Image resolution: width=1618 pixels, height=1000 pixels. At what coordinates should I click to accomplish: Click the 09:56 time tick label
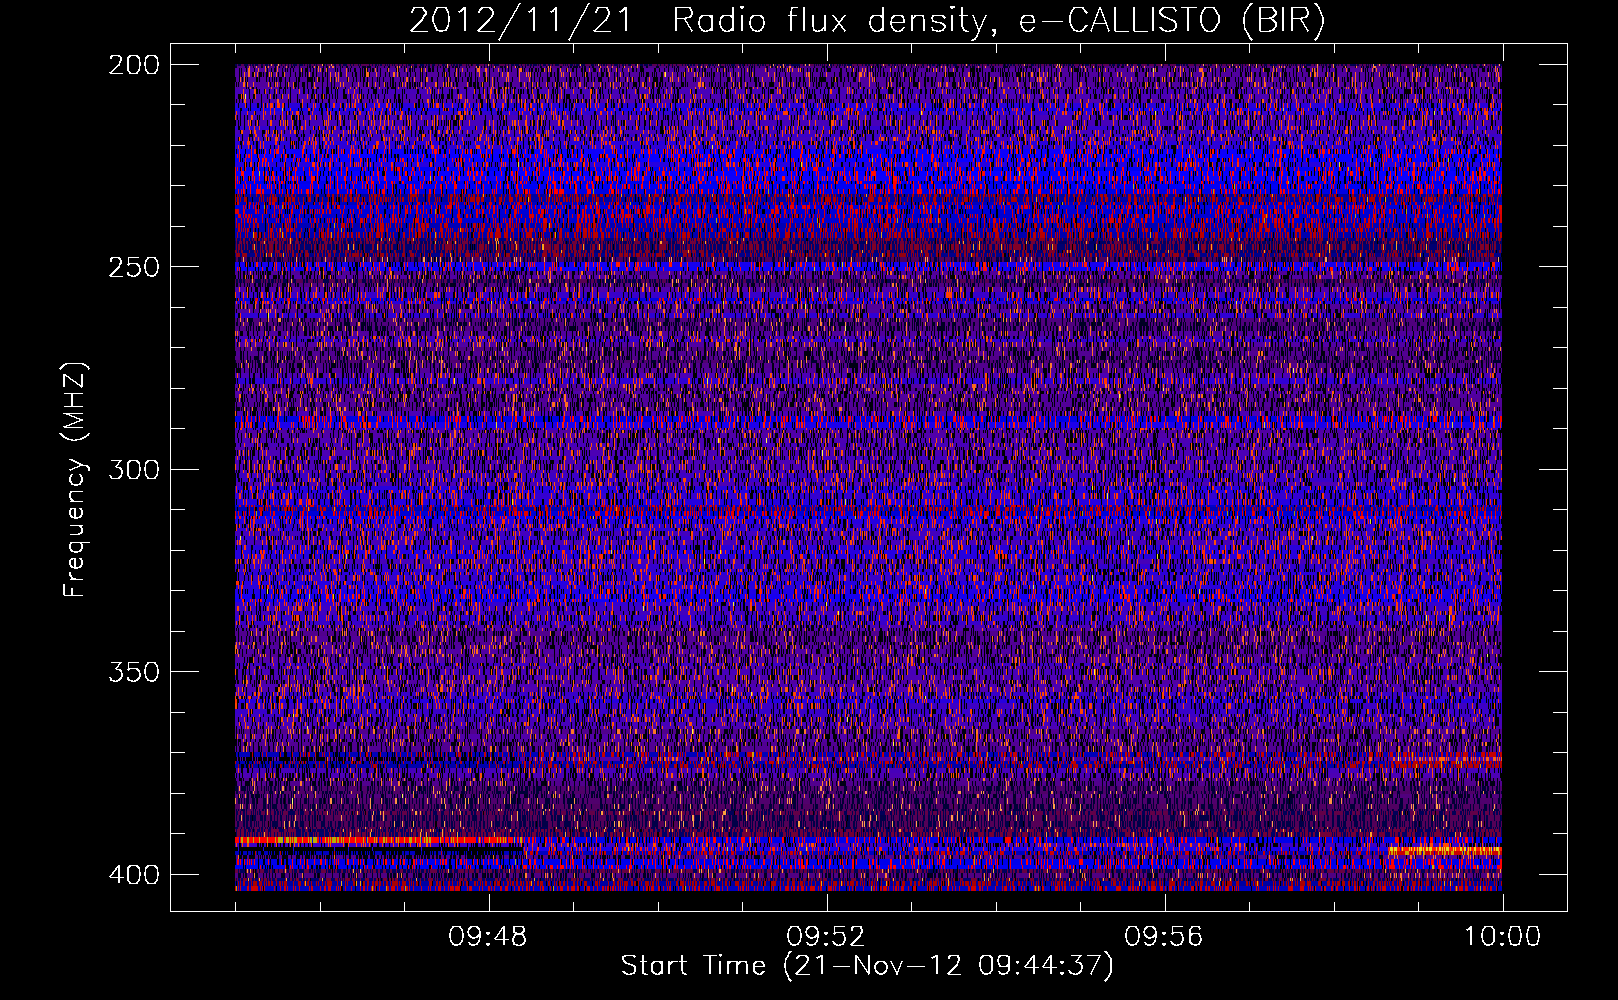[x=1164, y=937]
